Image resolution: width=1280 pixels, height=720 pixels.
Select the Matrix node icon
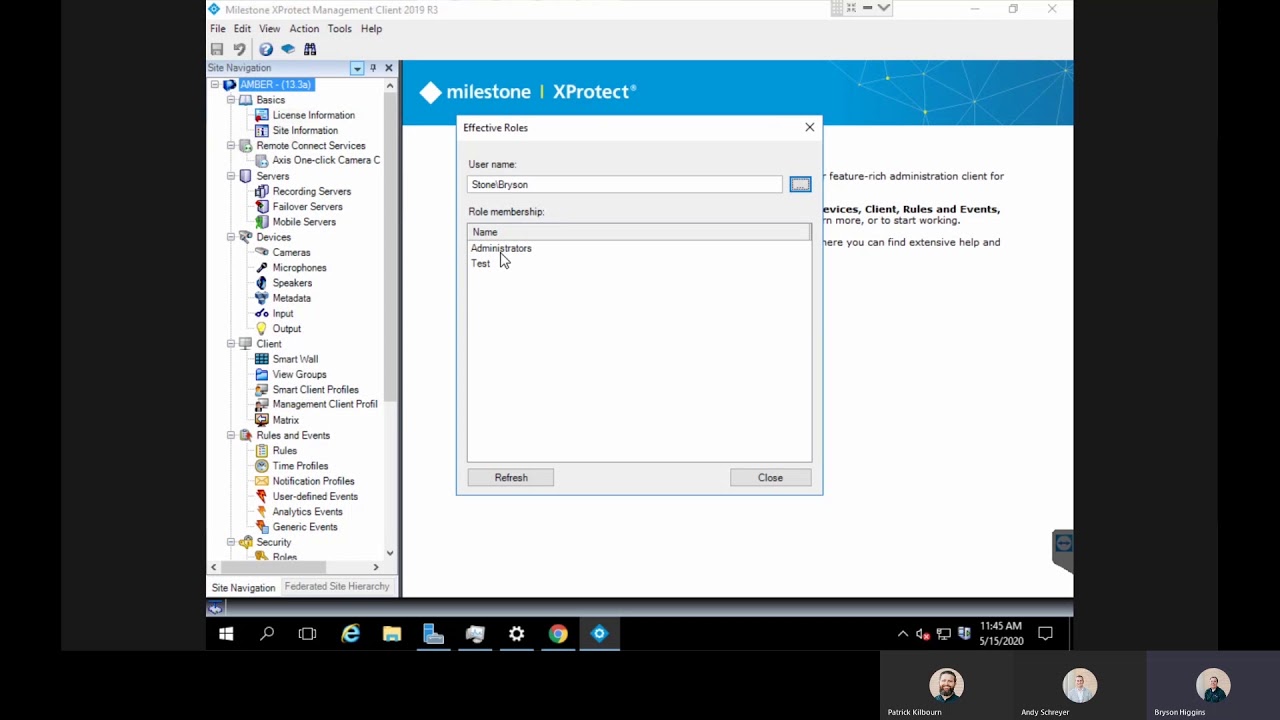(262, 420)
